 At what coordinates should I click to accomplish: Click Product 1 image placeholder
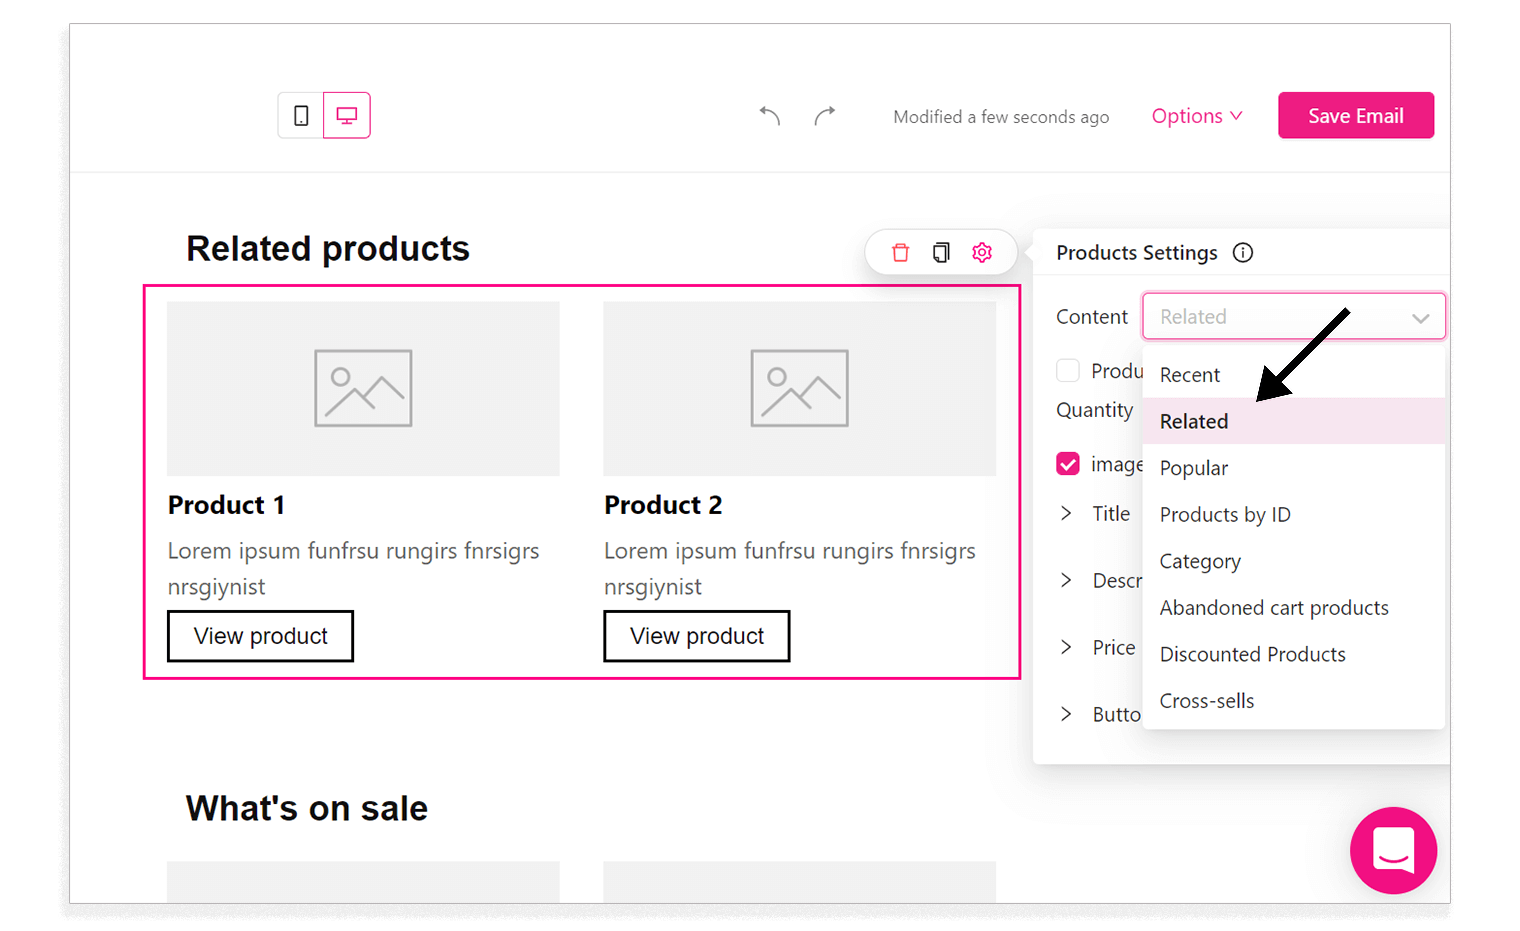pyautogui.click(x=363, y=388)
